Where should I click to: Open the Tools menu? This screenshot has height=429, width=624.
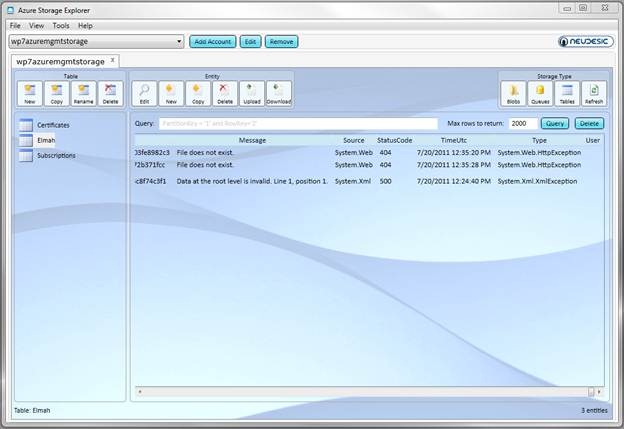coord(61,25)
